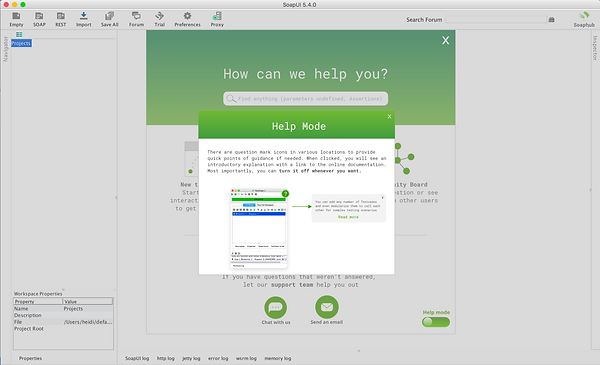The height and width of the screenshot is (365, 600).
Task: Open the Trial toolbar icon
Action: coord(160,19)
